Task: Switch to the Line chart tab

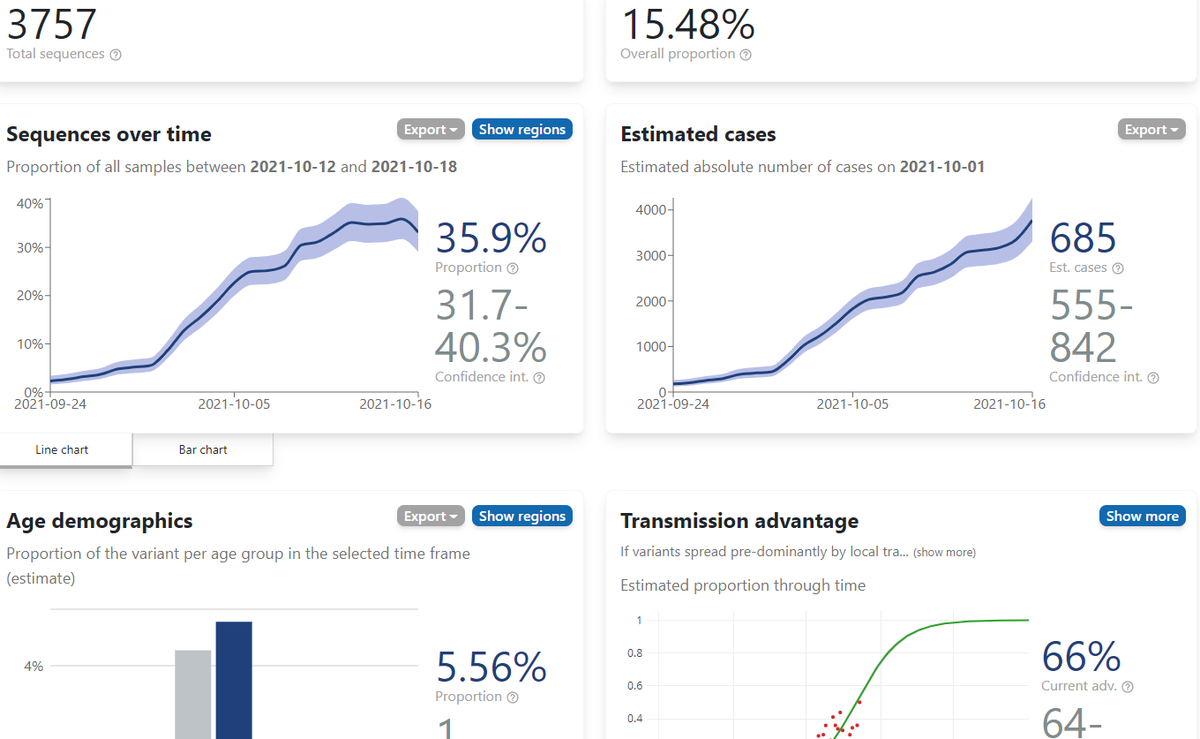Action: click(62, 450)
